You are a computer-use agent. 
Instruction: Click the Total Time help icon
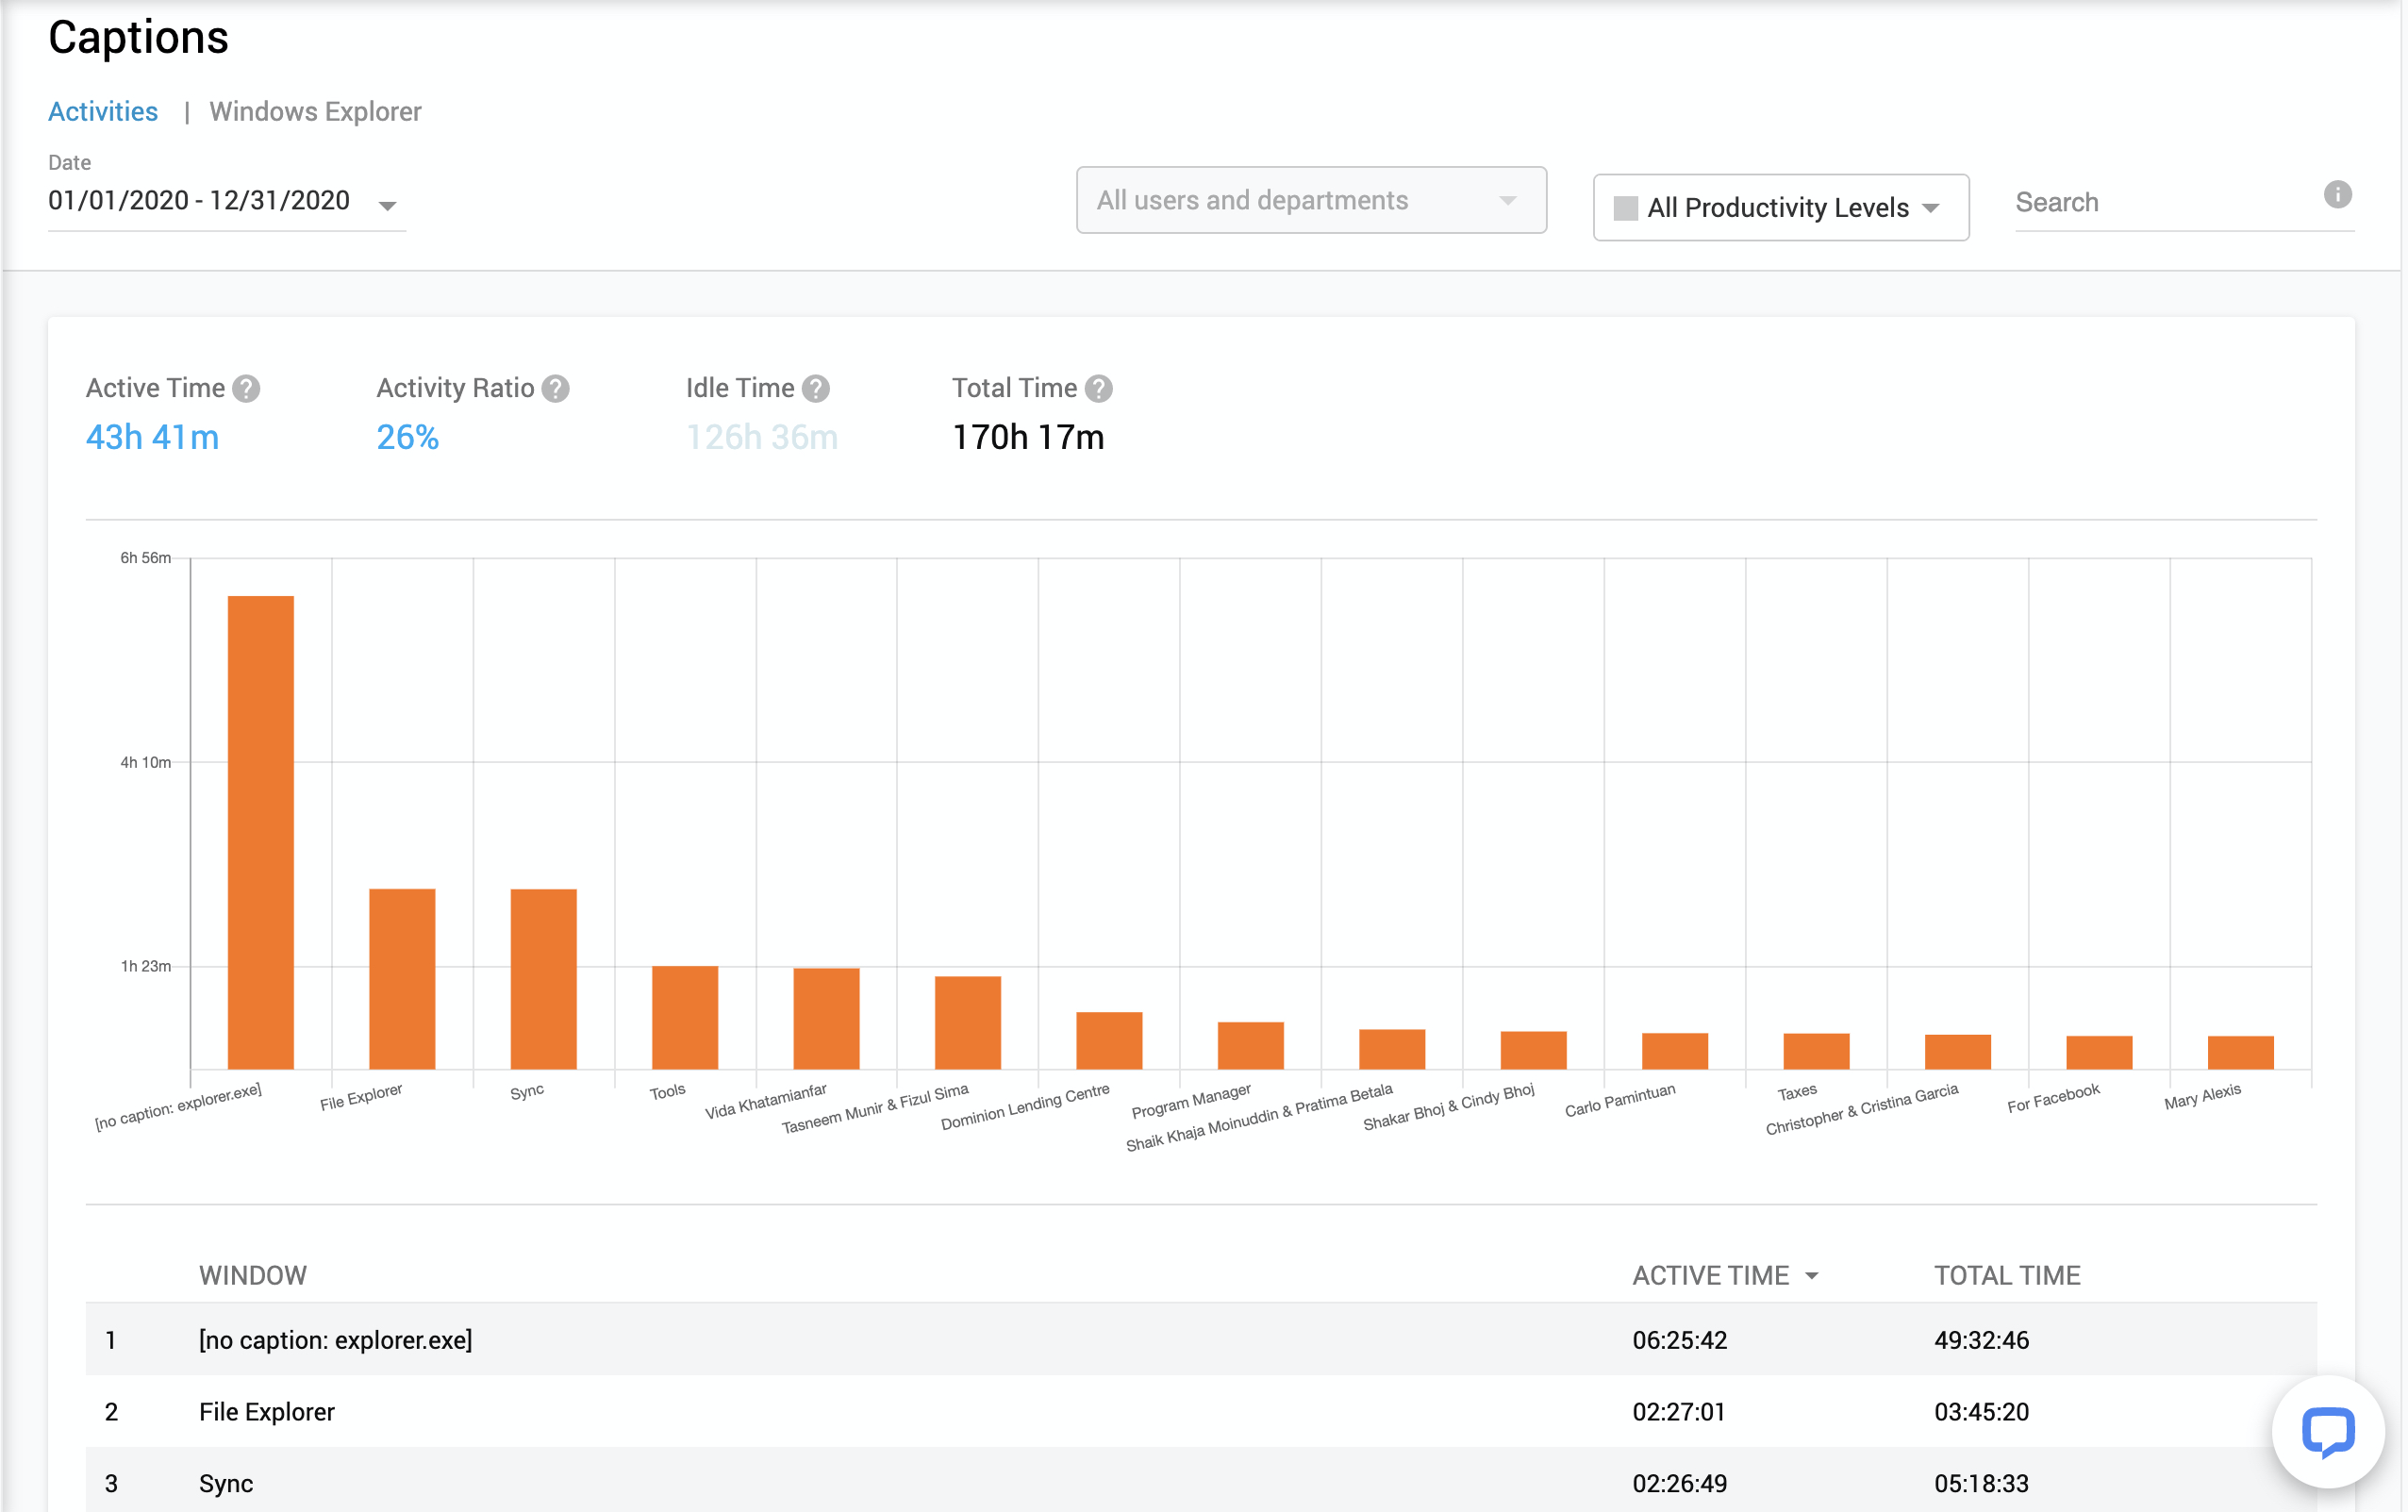click(1099, 389)
